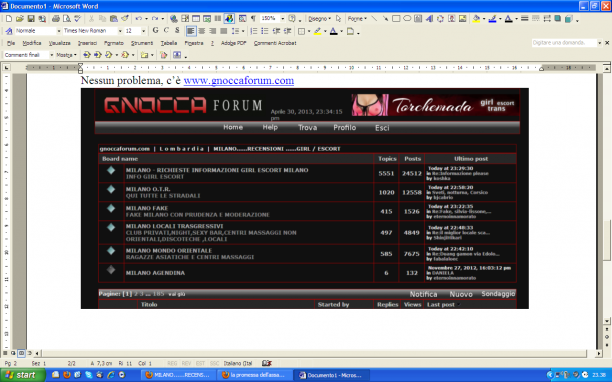Open the Mostra dropdown
Viewport: 612px width, 382px height.
66,55
